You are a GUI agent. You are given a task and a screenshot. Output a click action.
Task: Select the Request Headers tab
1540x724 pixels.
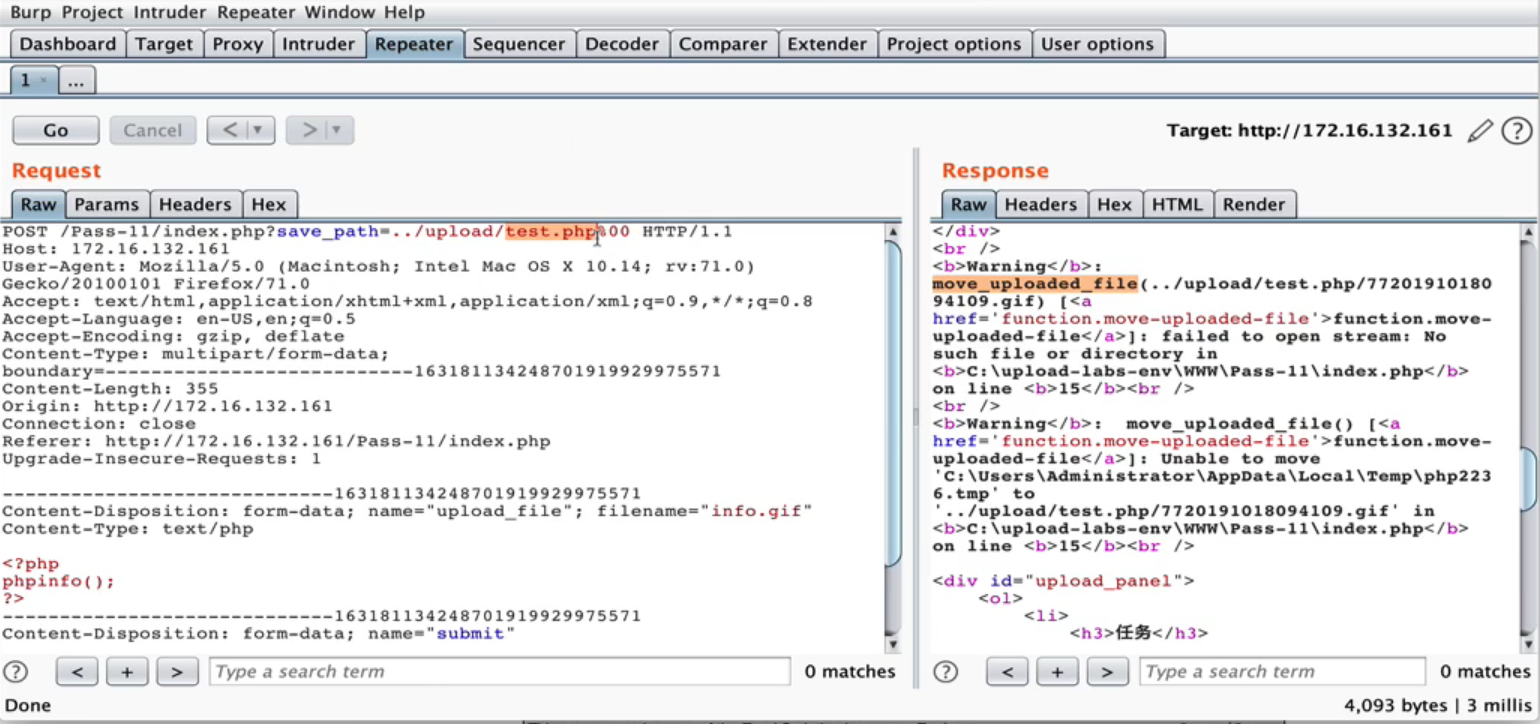(195, 204)
